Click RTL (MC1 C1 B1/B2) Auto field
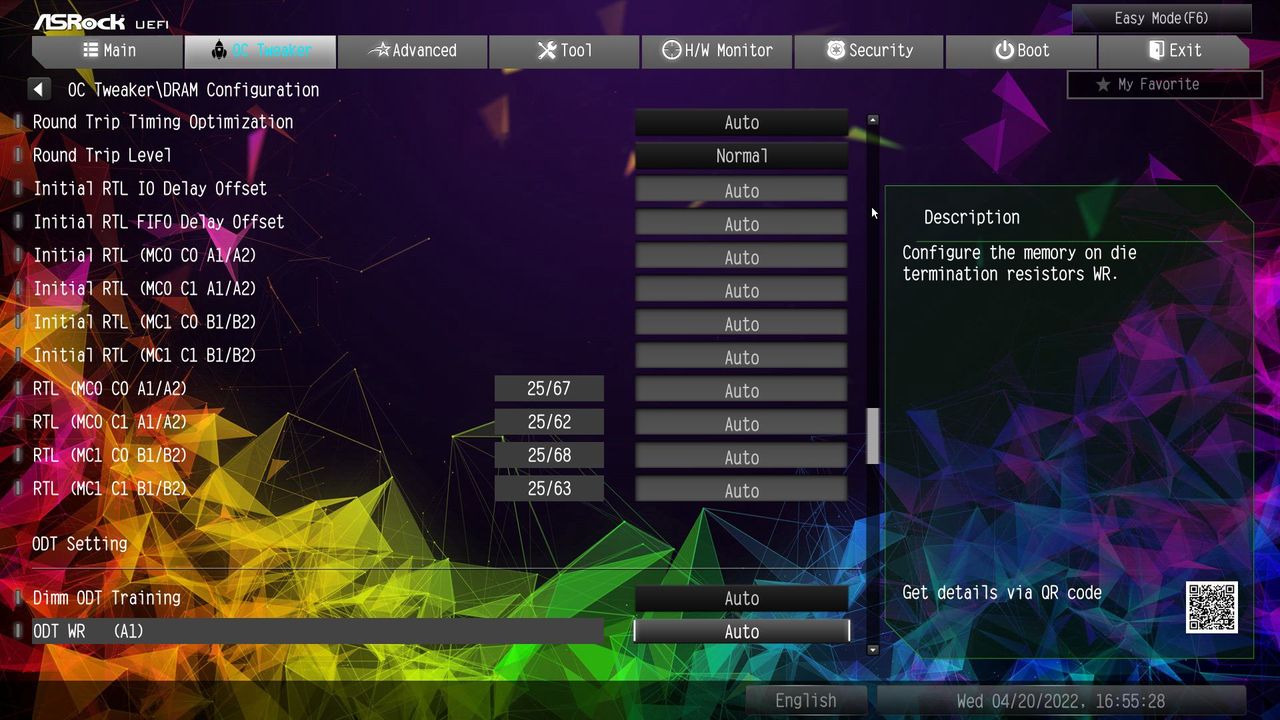This screenshot has height=720, width=1280. pyautogui.click(x=741, y=490)
